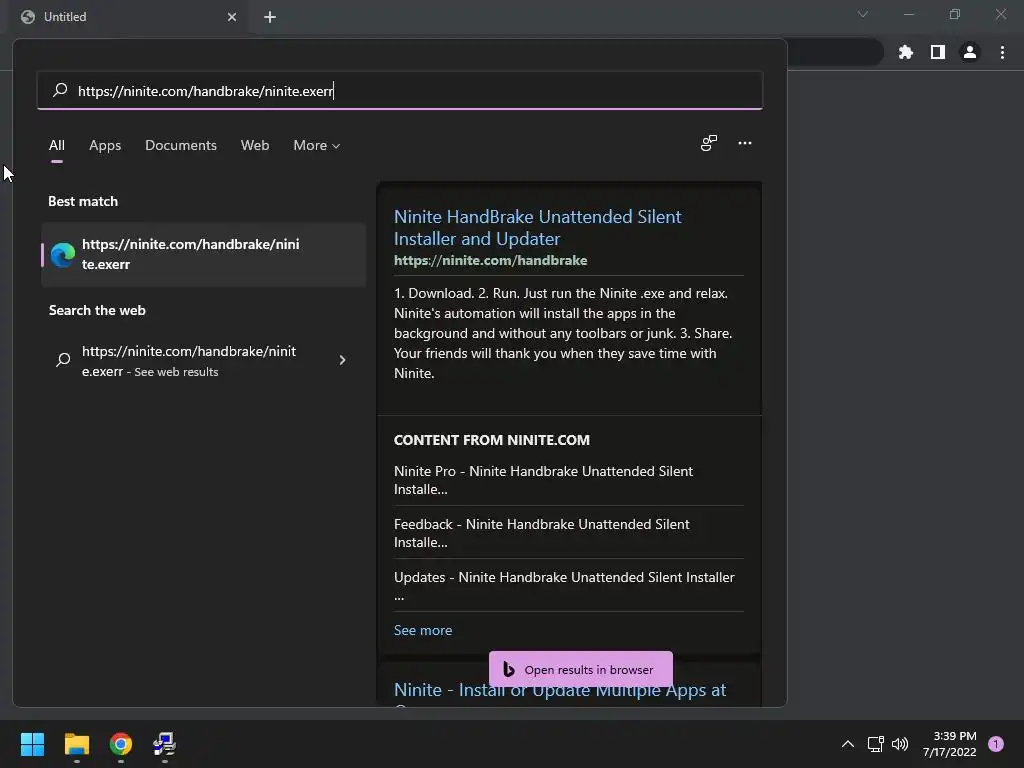Click the search text input field

pos(400,90)
